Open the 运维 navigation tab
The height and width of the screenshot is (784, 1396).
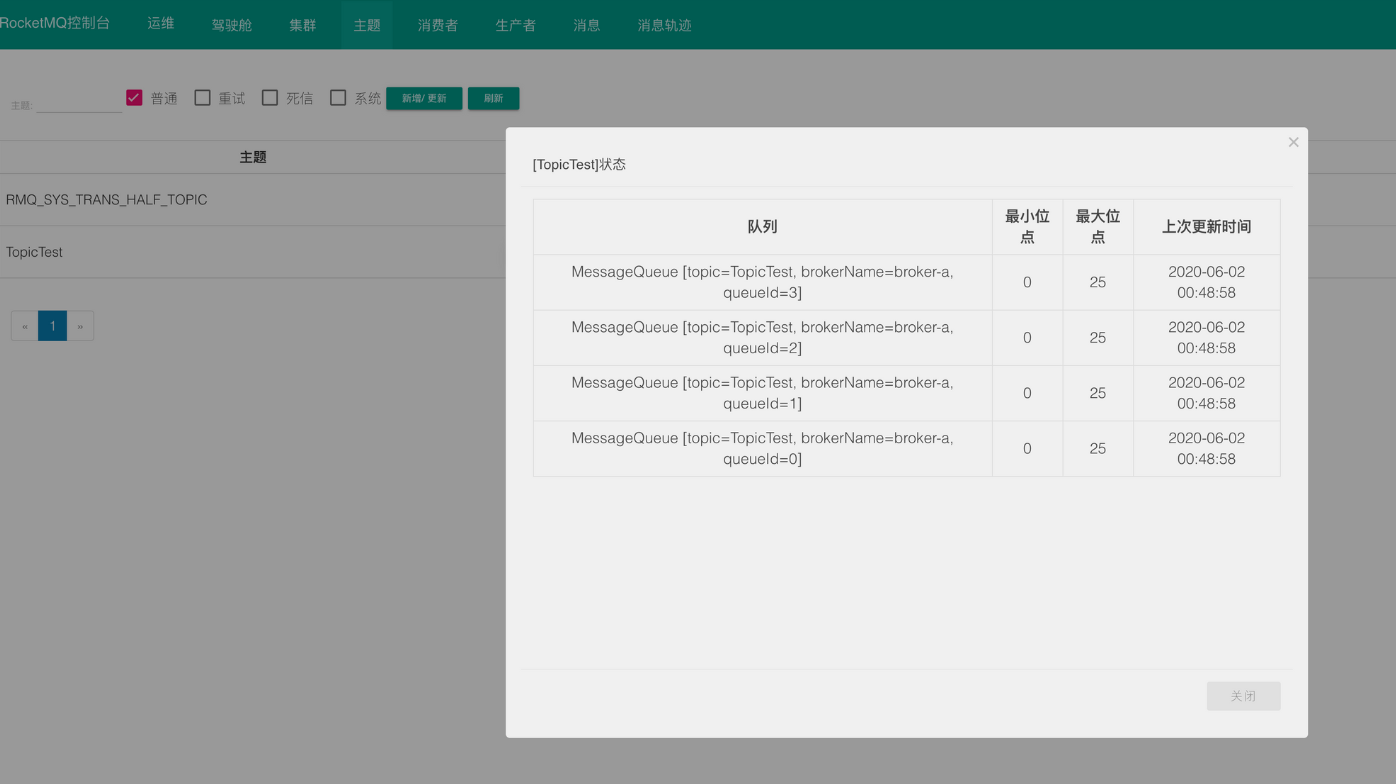(x=161, y=23)
